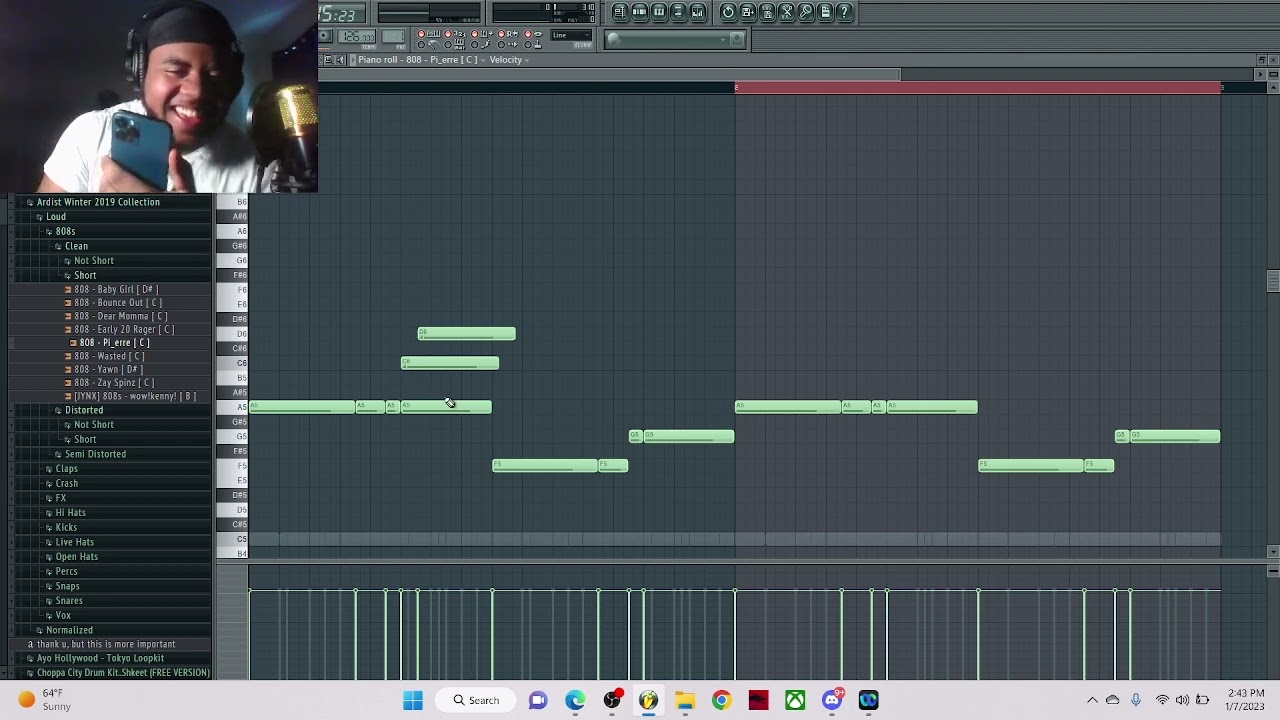Select 808 - Baby Girl [ D# ] sample
This screenshot has width=1280, height=720.
[115, 289]
